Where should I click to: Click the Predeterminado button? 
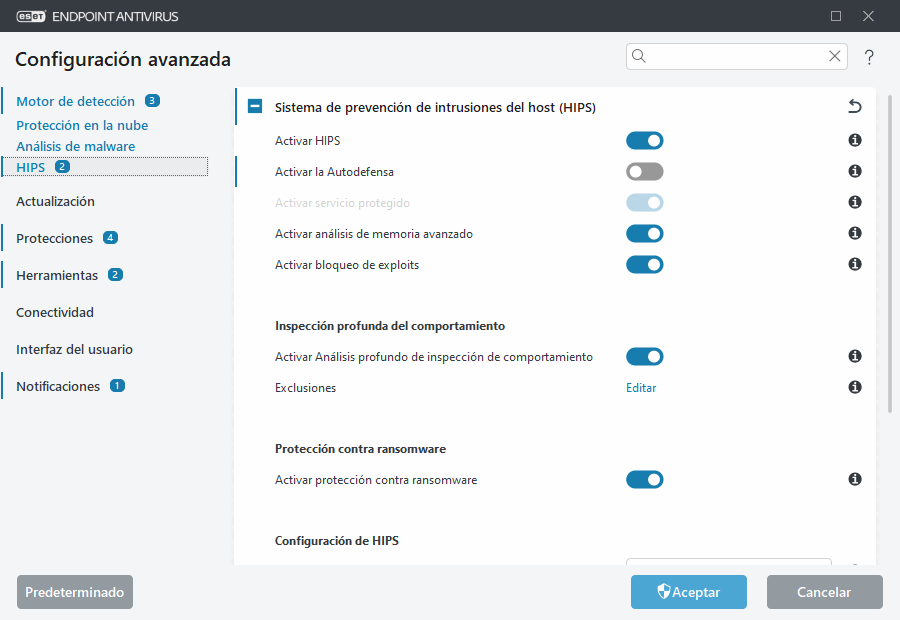(x=75, y=592)
